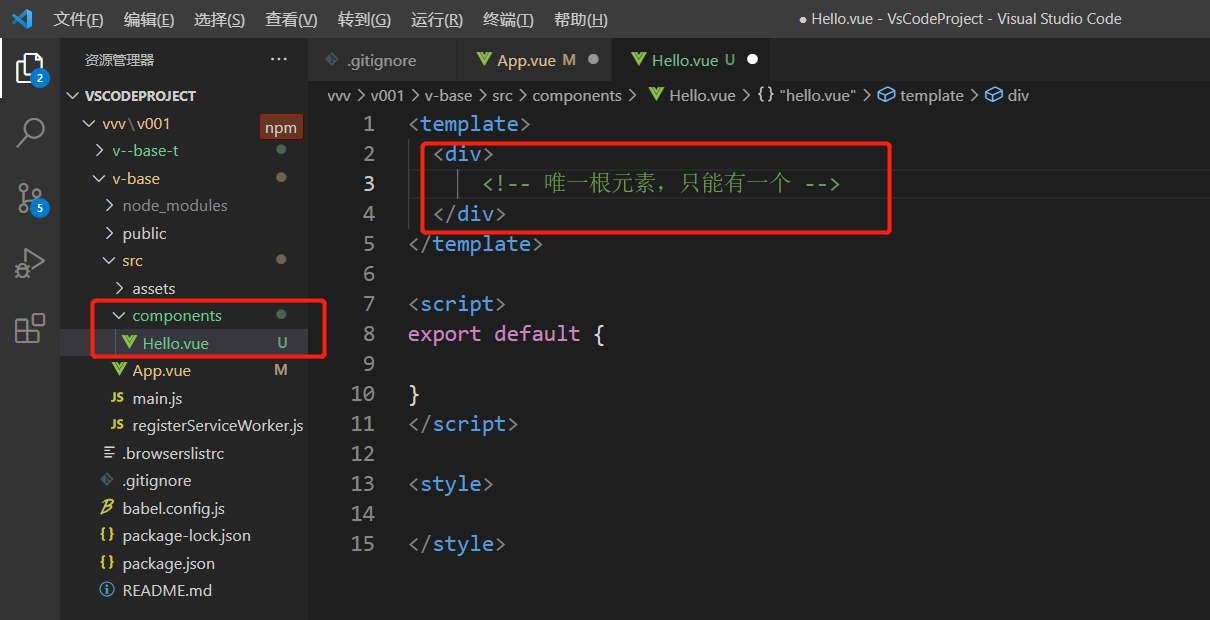Click the npm badge beside vvv\v001

(x=281, y=127)
